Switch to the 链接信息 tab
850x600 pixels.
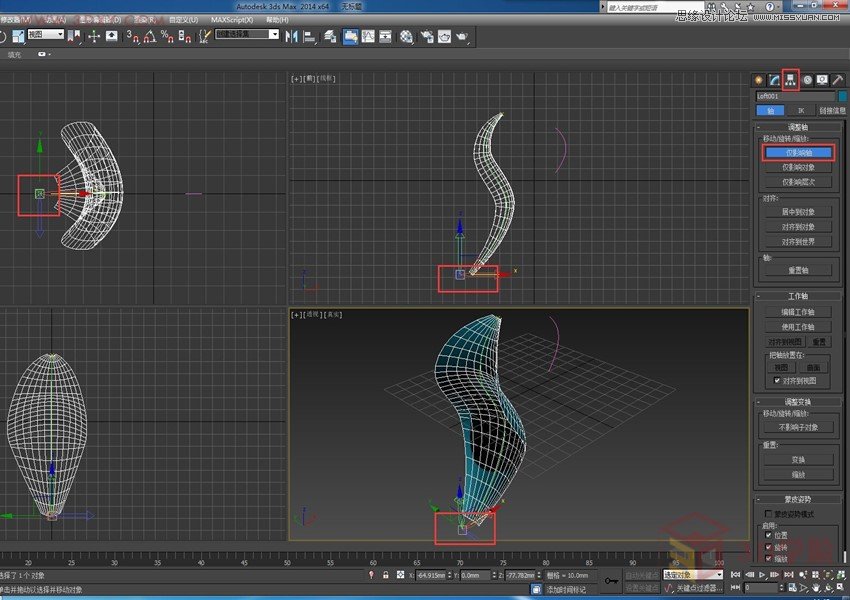pyautogui.click(x=832, y=111)
